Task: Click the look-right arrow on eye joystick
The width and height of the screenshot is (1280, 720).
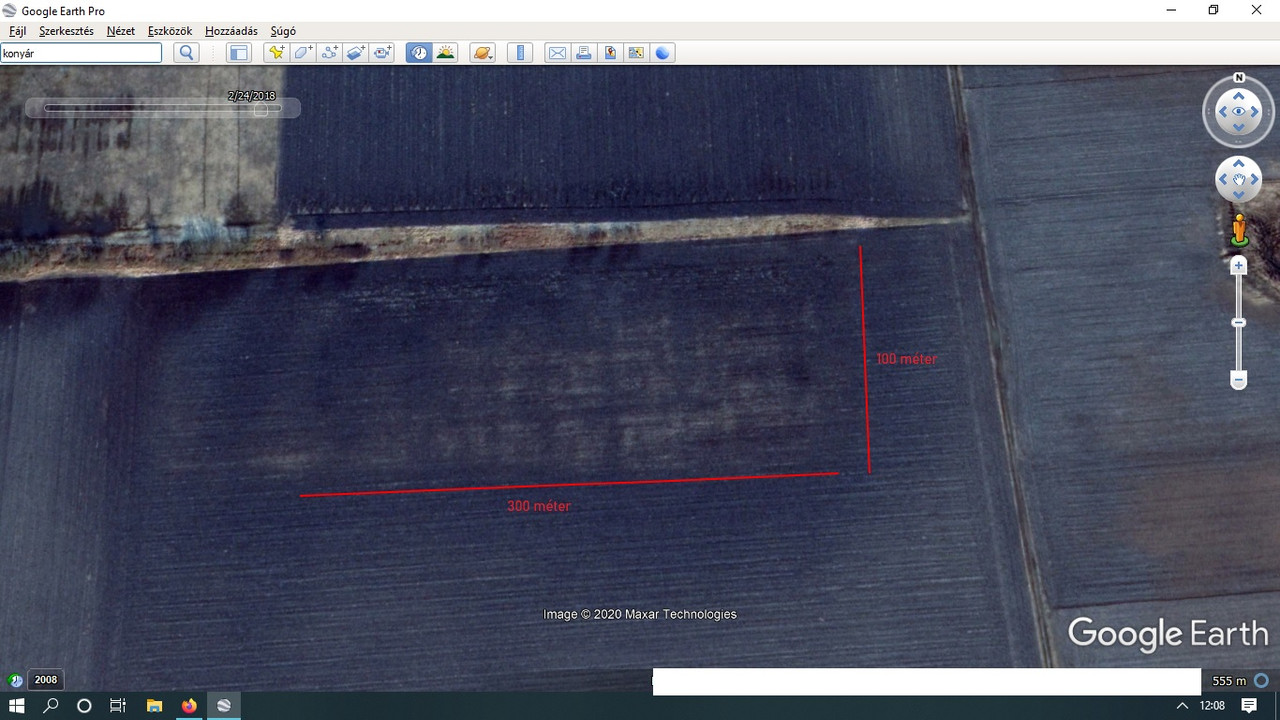Action: (1256, 112)
